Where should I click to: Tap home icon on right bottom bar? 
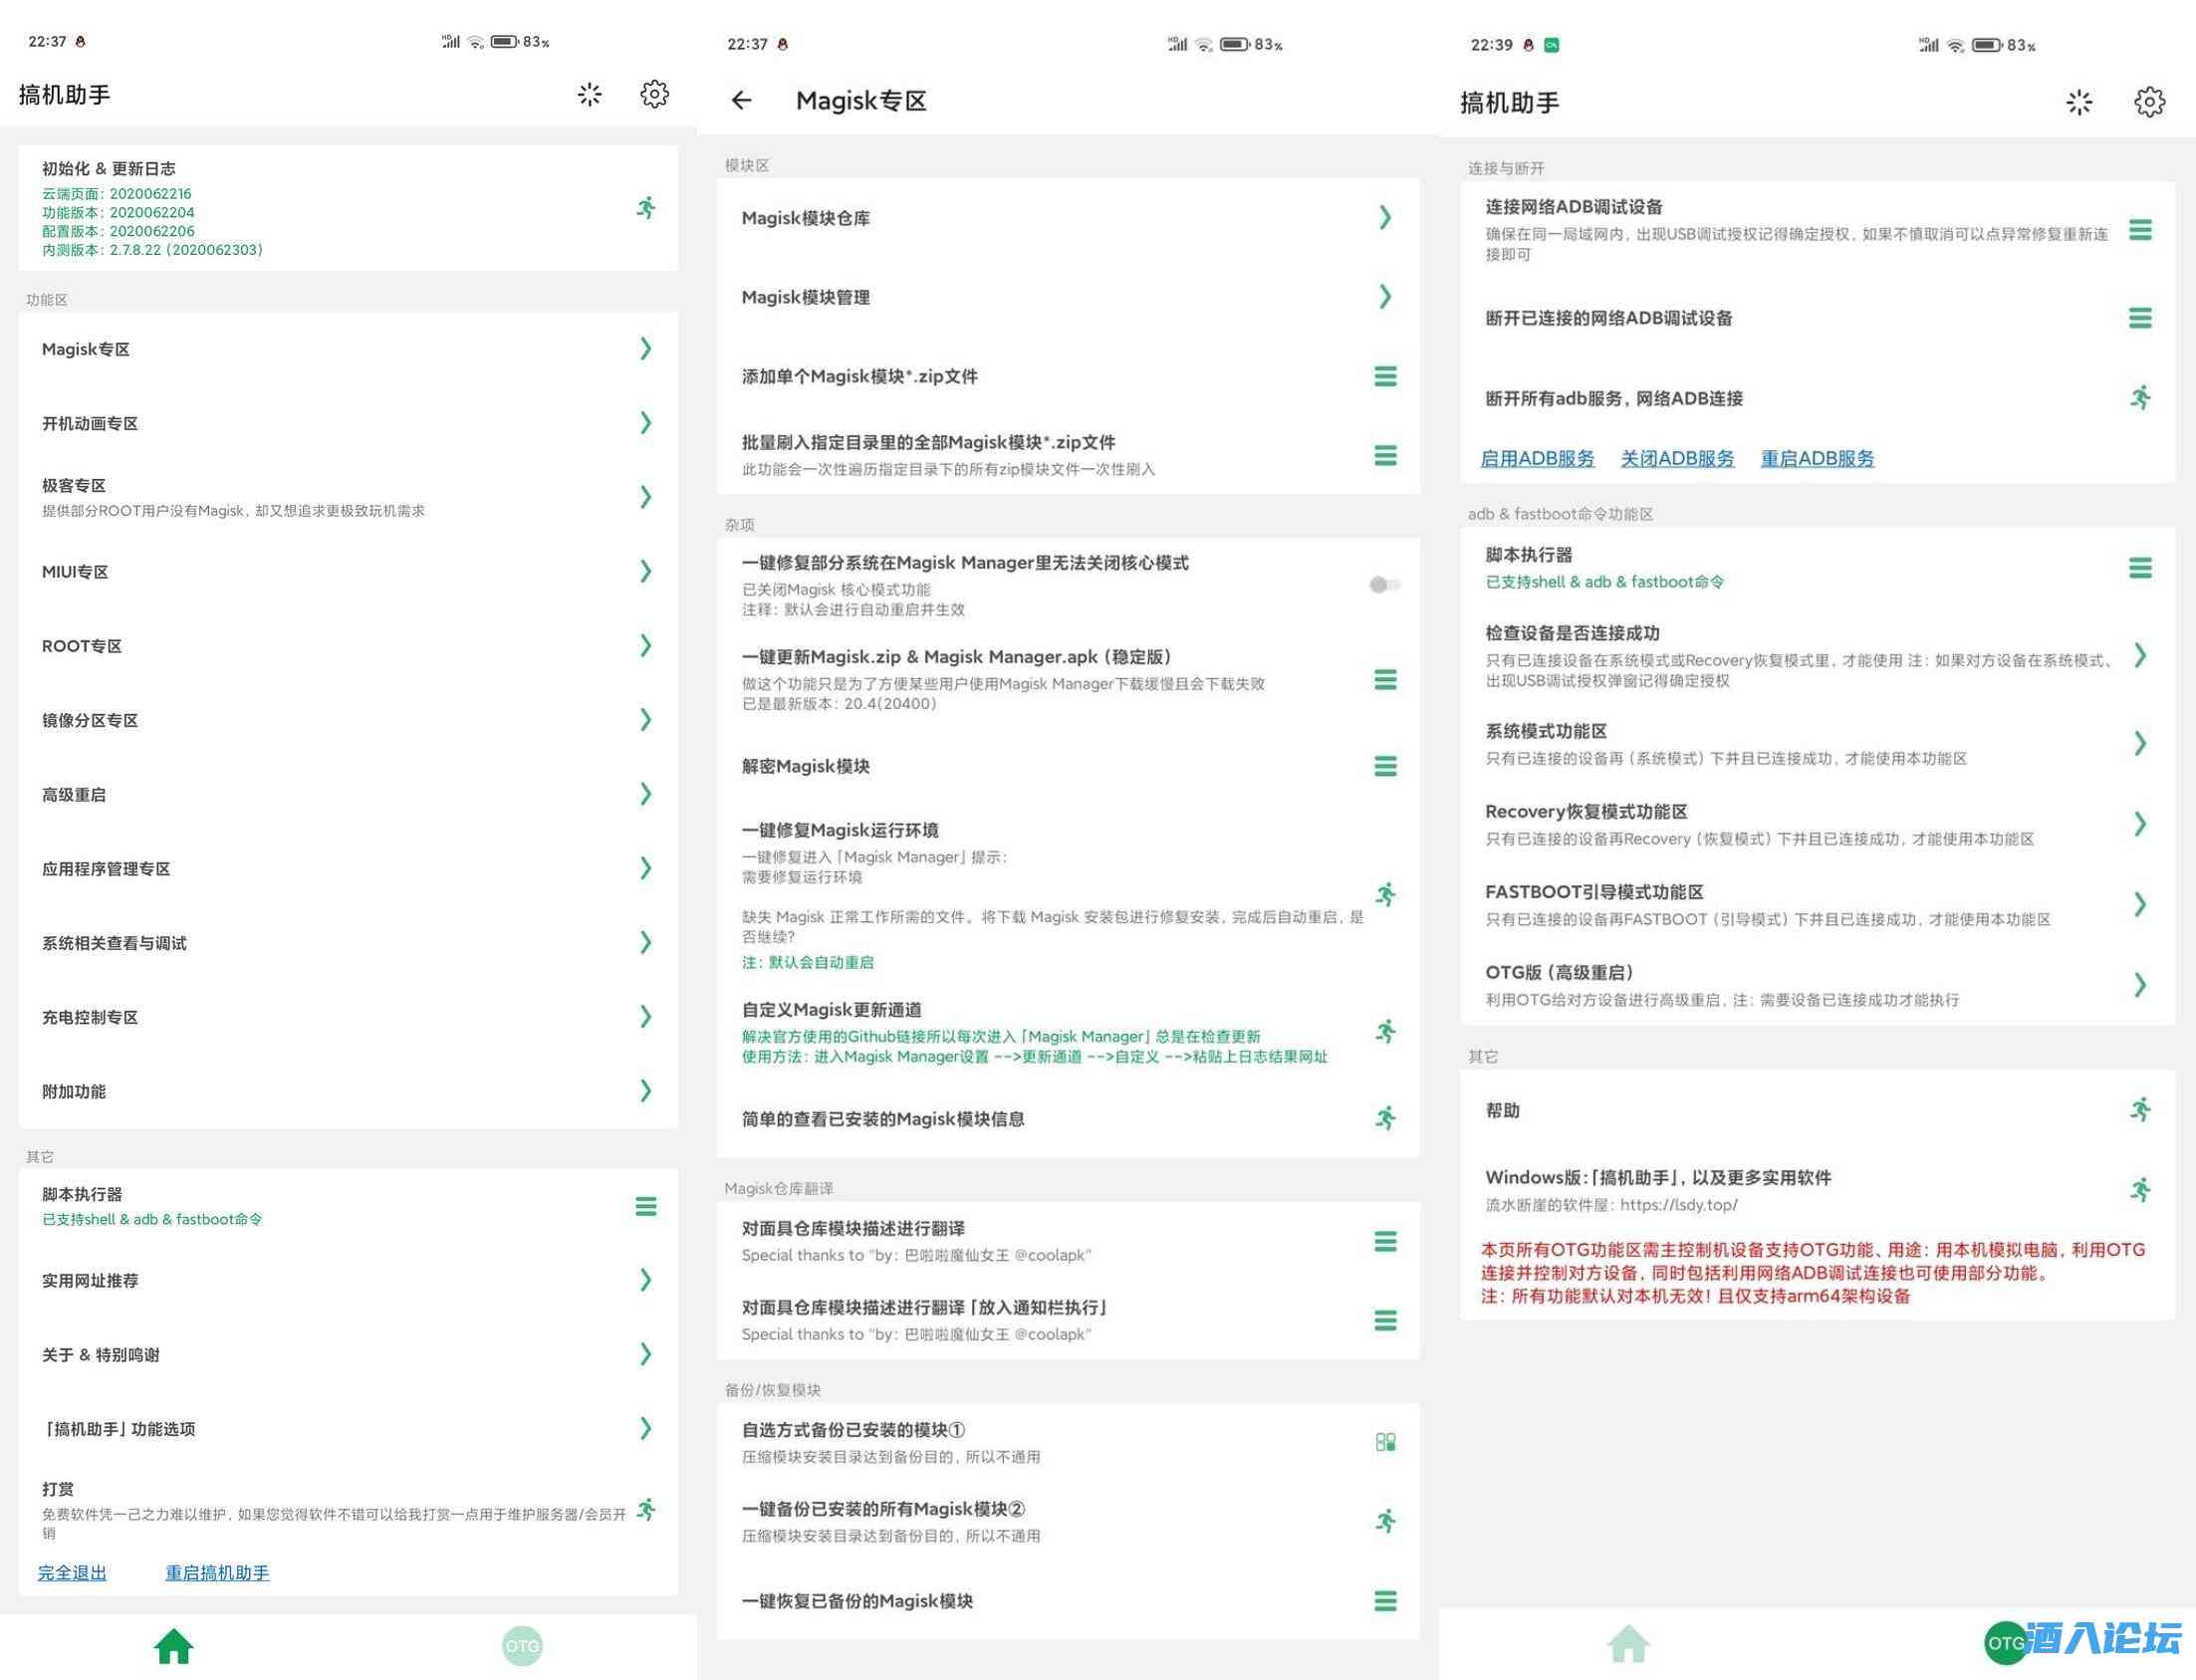tap(1628, 1643)
